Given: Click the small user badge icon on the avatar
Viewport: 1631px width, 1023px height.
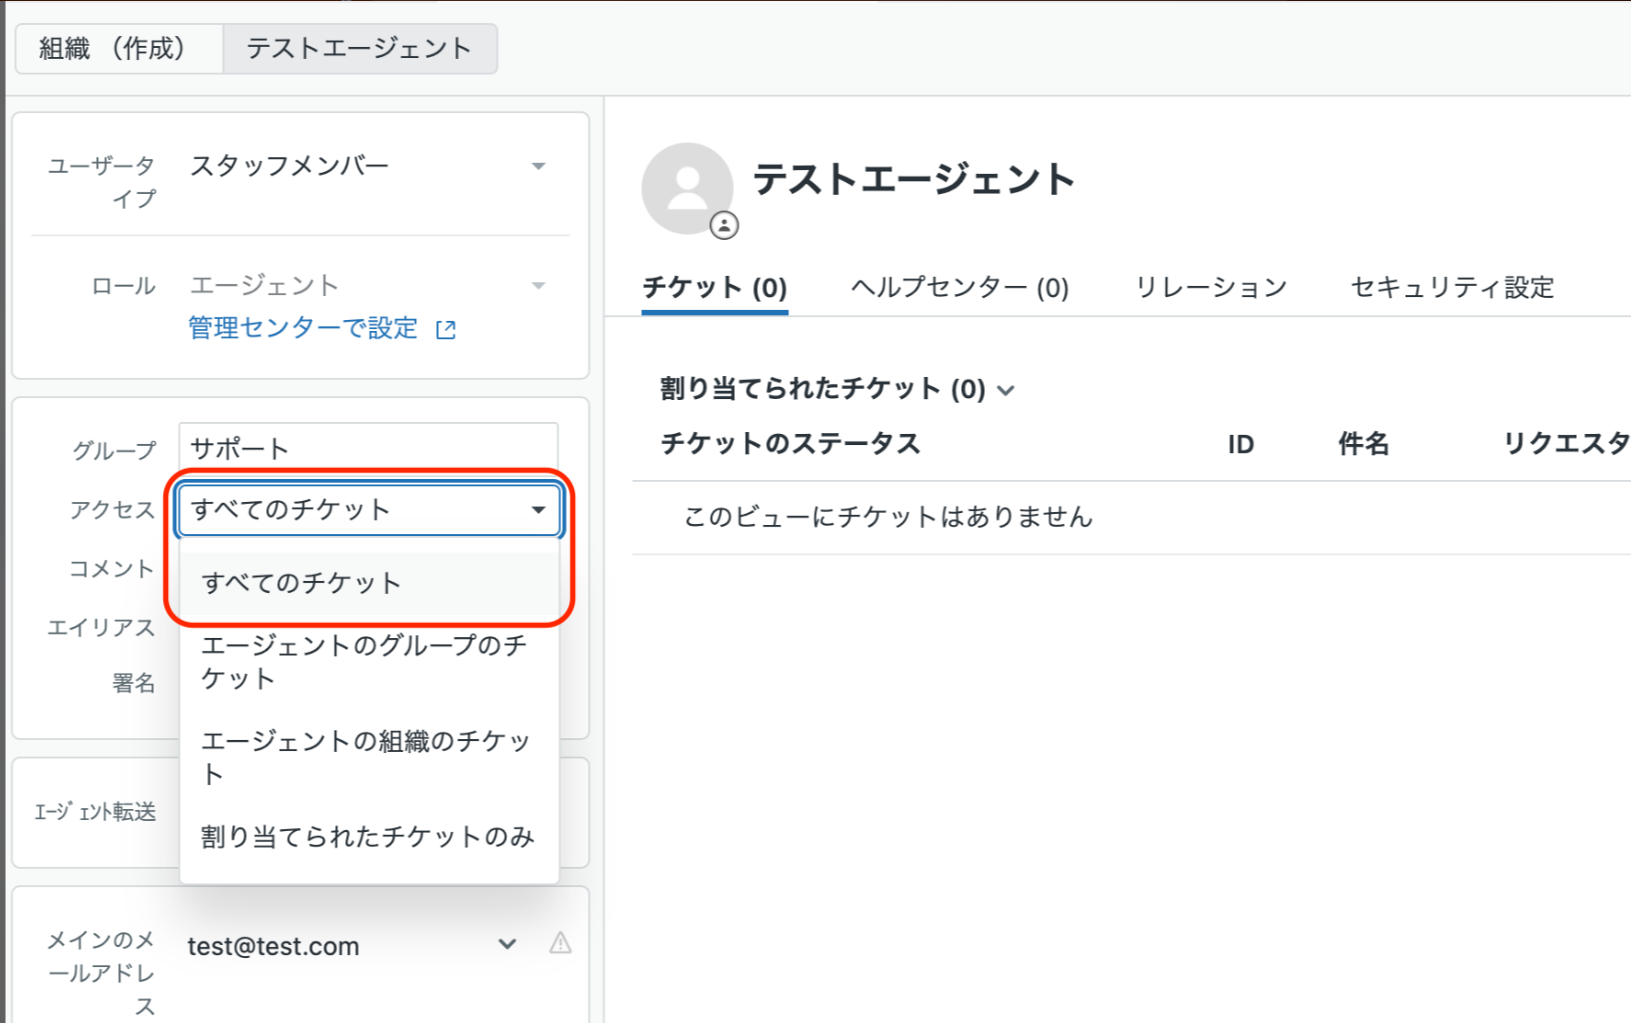Looking at the screenshot, I should 724,226.
